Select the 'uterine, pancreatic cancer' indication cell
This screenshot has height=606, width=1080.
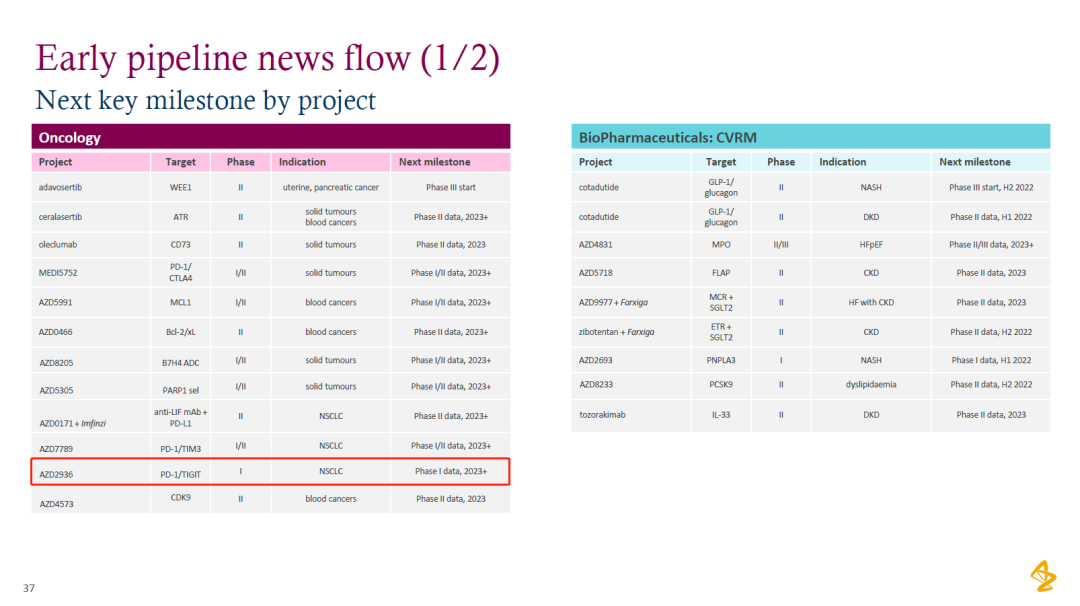coord(330,187)
